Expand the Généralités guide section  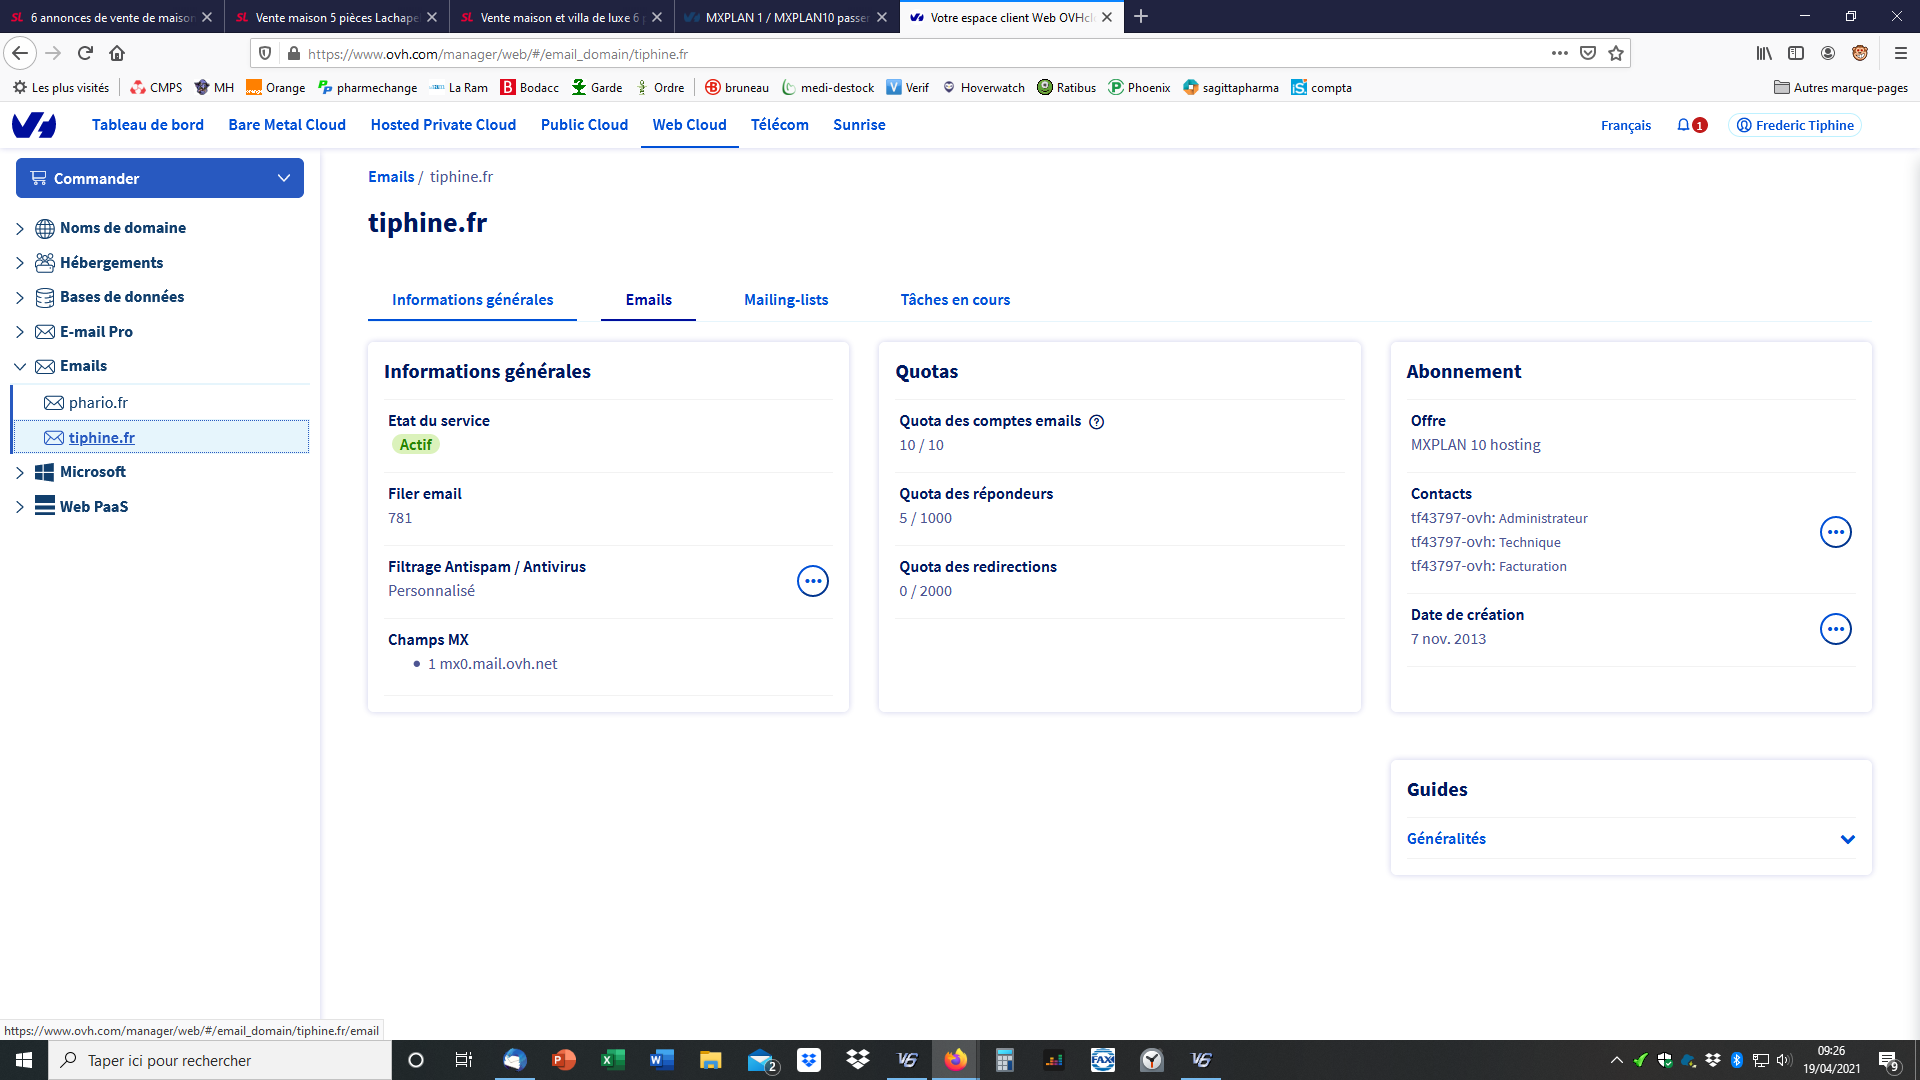pos(1846,839)
